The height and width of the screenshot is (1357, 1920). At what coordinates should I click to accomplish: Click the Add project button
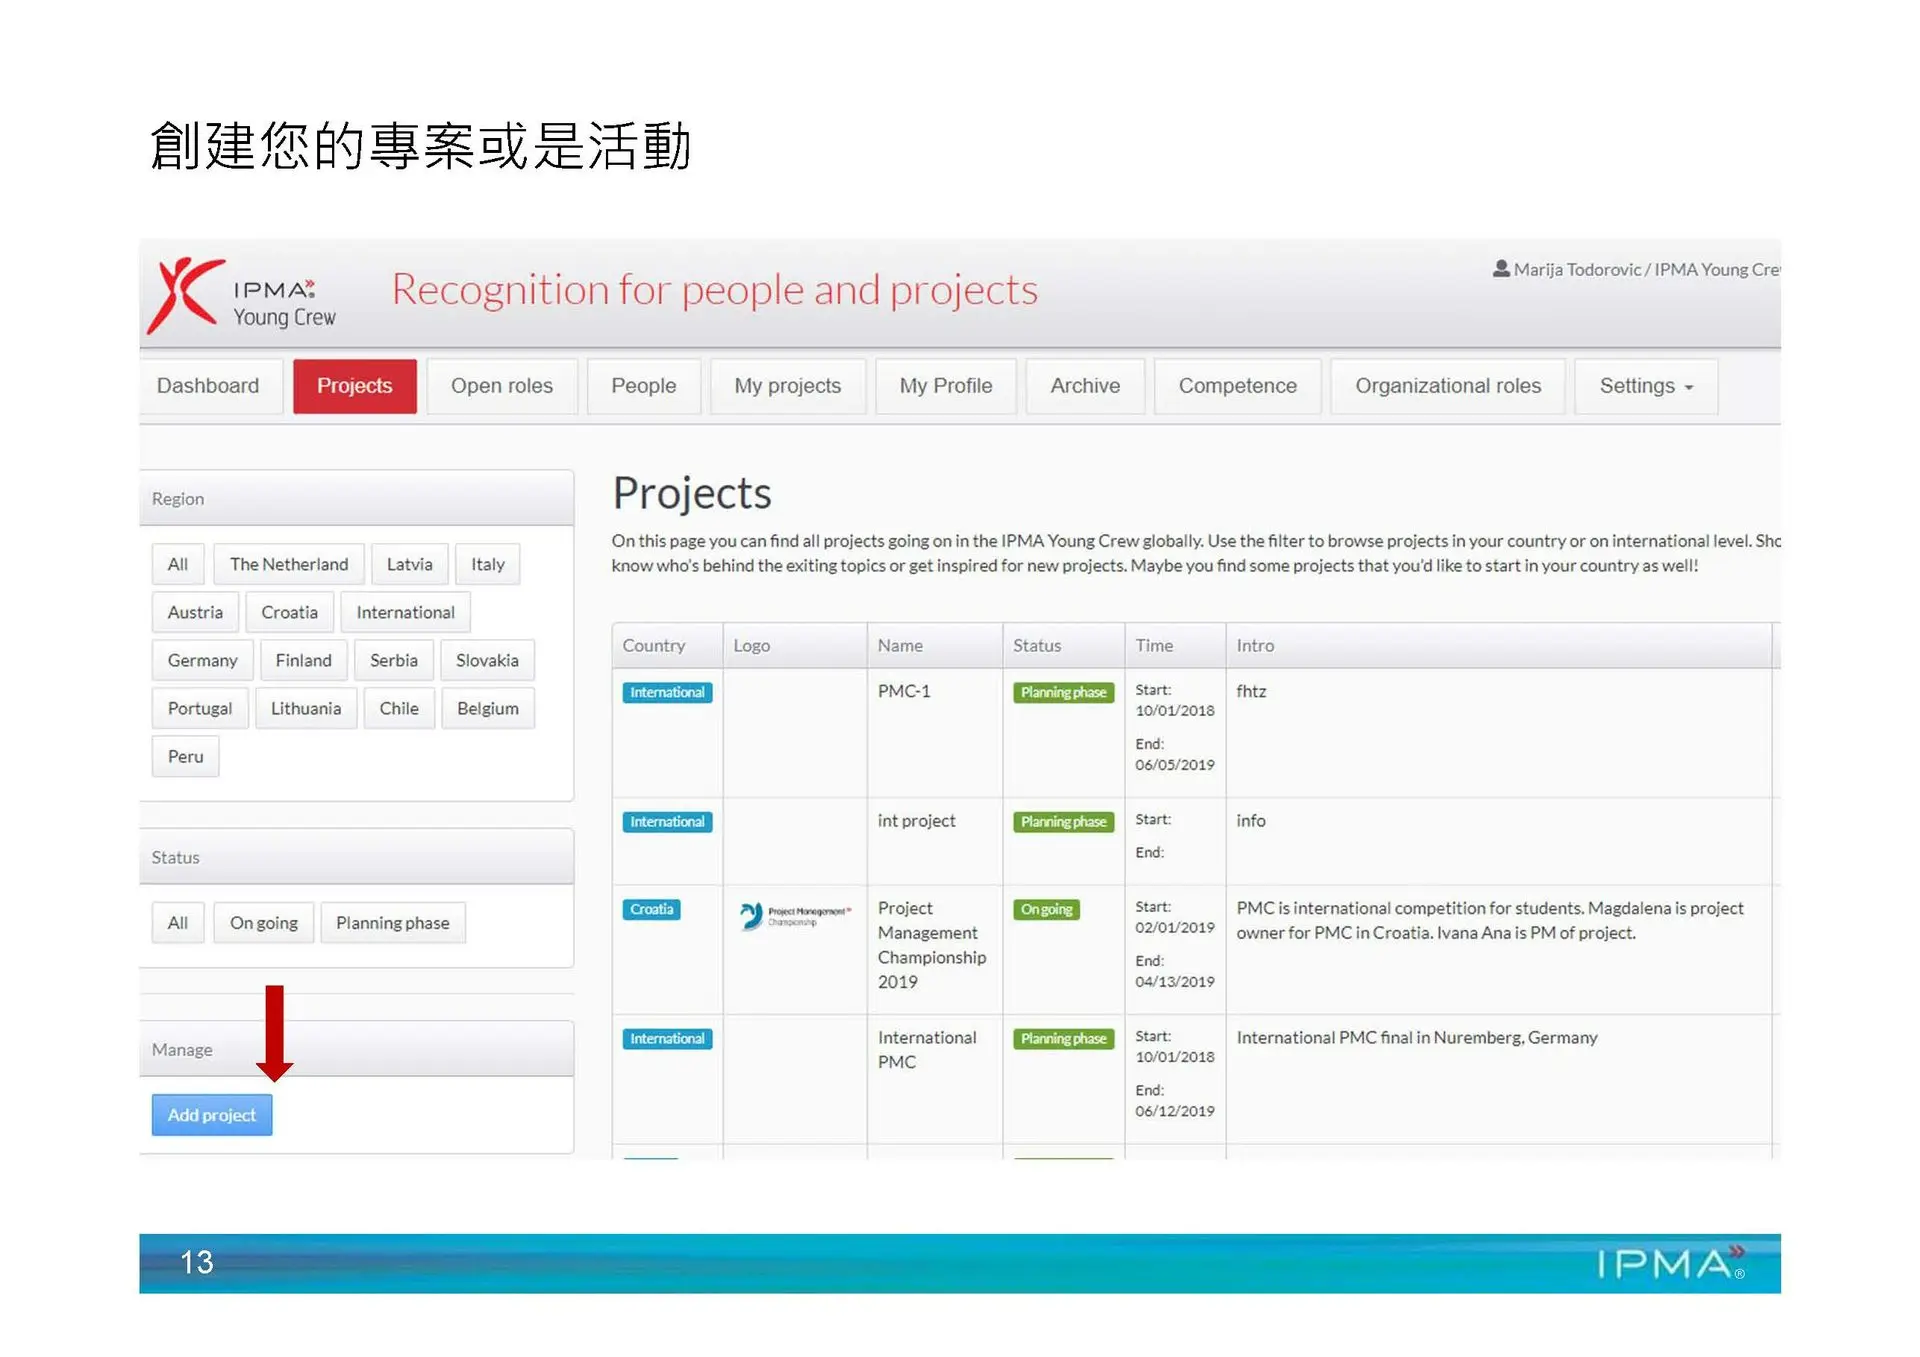211,1115
